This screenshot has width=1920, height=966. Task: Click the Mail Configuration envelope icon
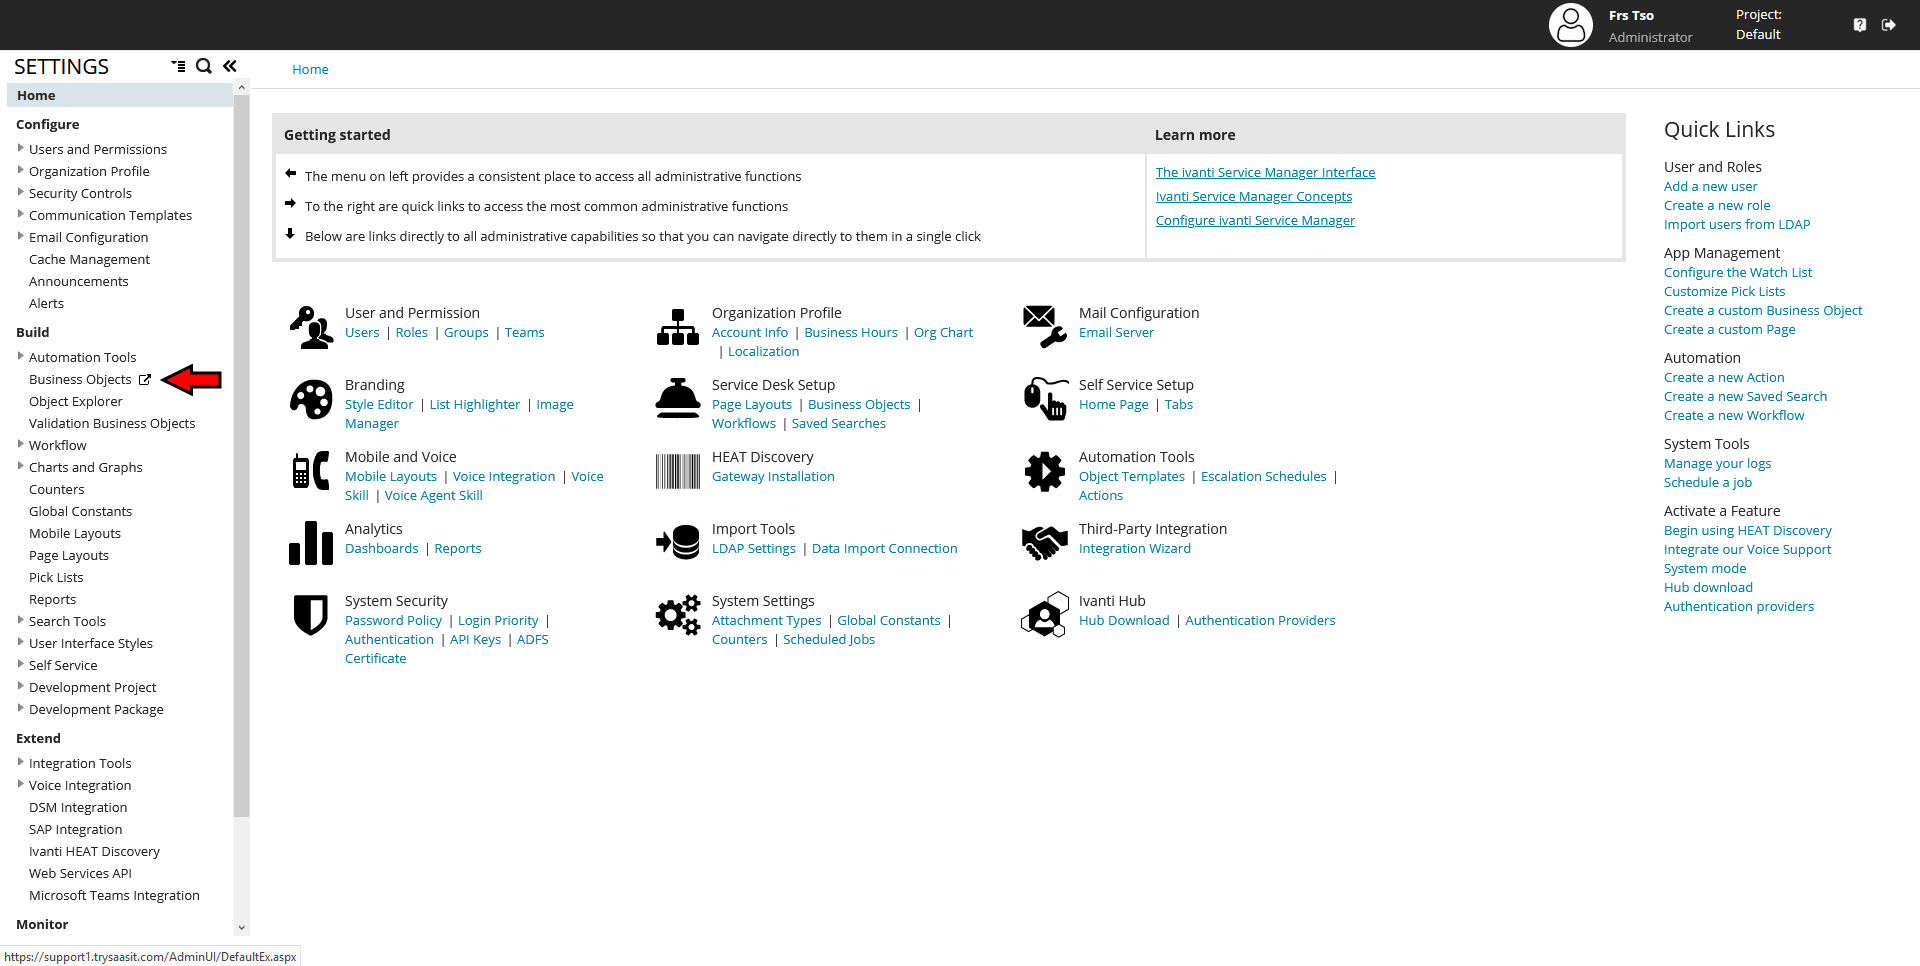point(1044,326)
